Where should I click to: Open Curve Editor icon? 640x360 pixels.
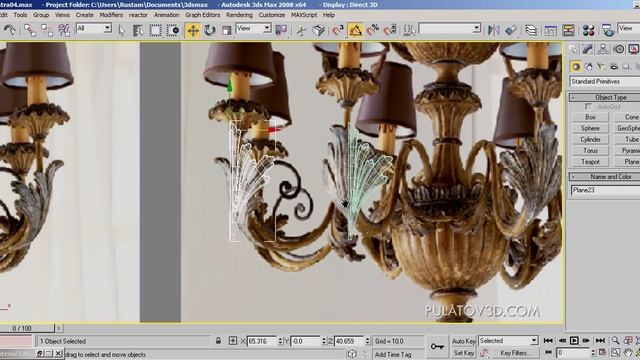point(550,30)
